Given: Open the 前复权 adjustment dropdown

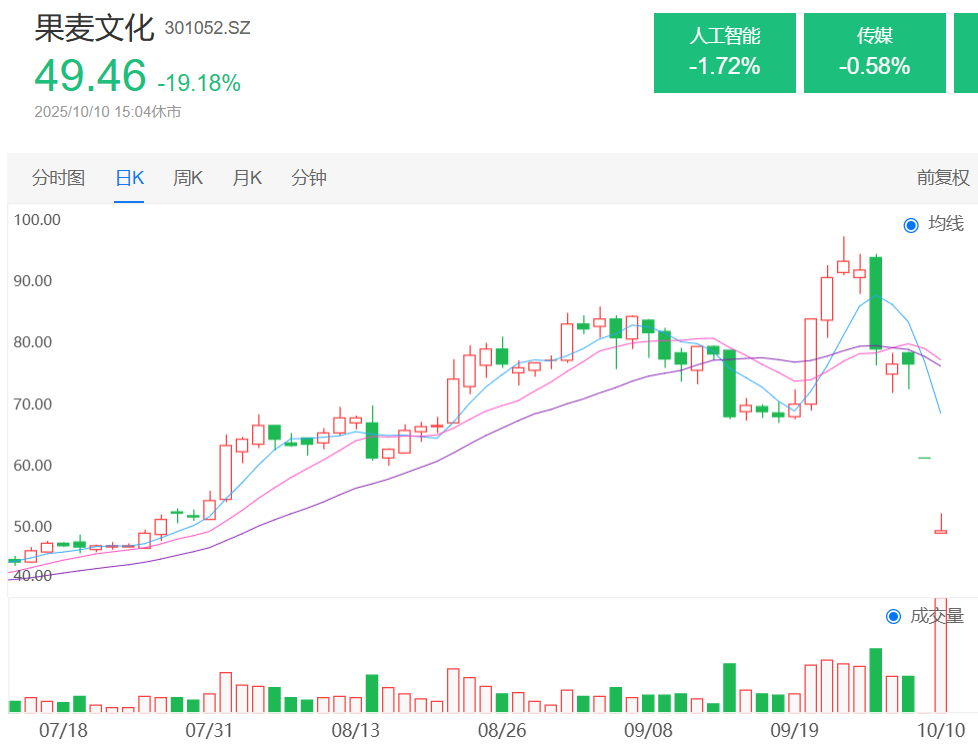Looking at the screenshot, I should pos(943,178).
